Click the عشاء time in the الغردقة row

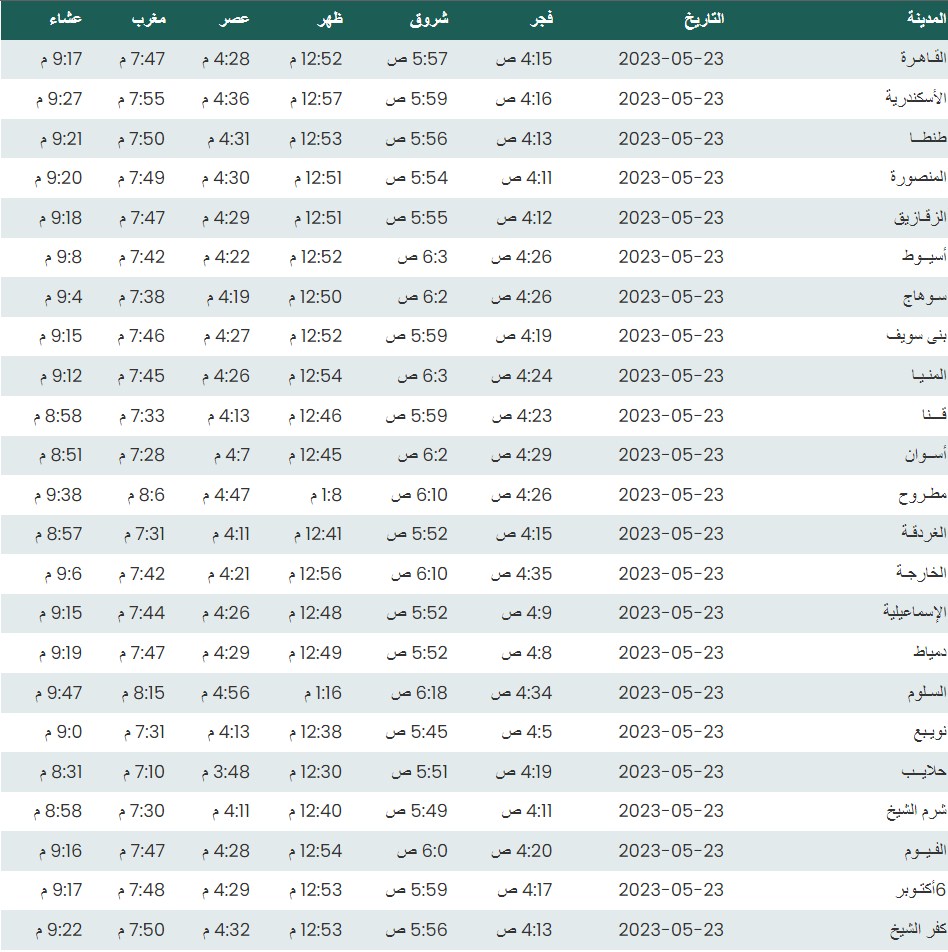click(x=62, y=534)
